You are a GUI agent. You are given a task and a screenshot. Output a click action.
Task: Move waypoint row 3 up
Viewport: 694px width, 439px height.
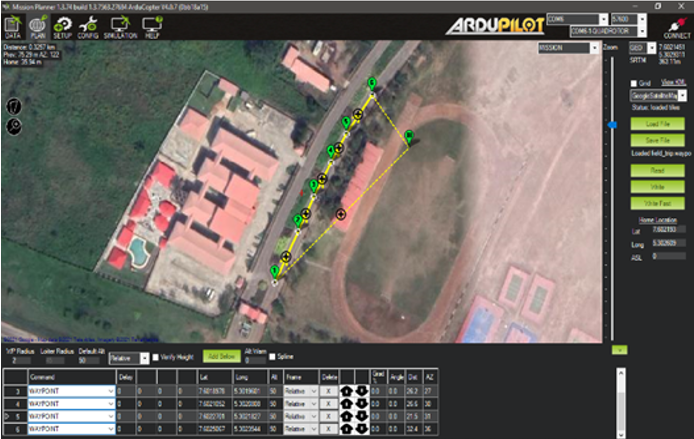[347, 391]
